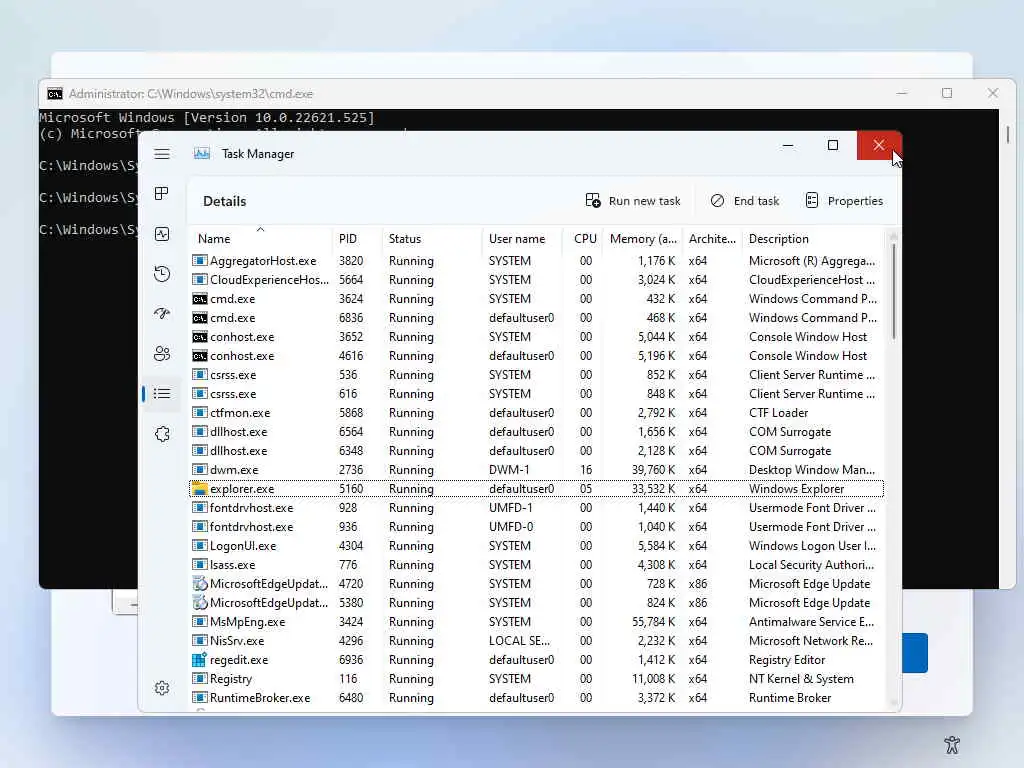Viewport: 1024px width, 768px height.
Task: Open Properties for selected process
Action: tap(844, 200)
